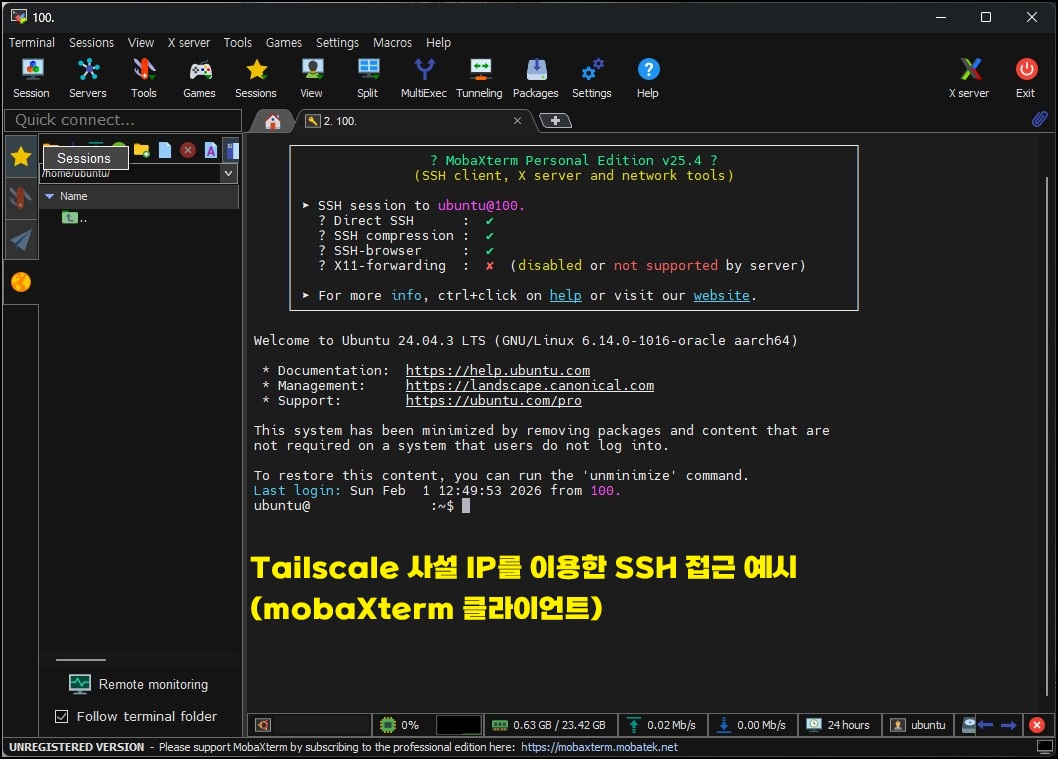Select the Macros paper plane sidebar tab
This screenshot has height=759, width=1058.
[x=21, y=240]
